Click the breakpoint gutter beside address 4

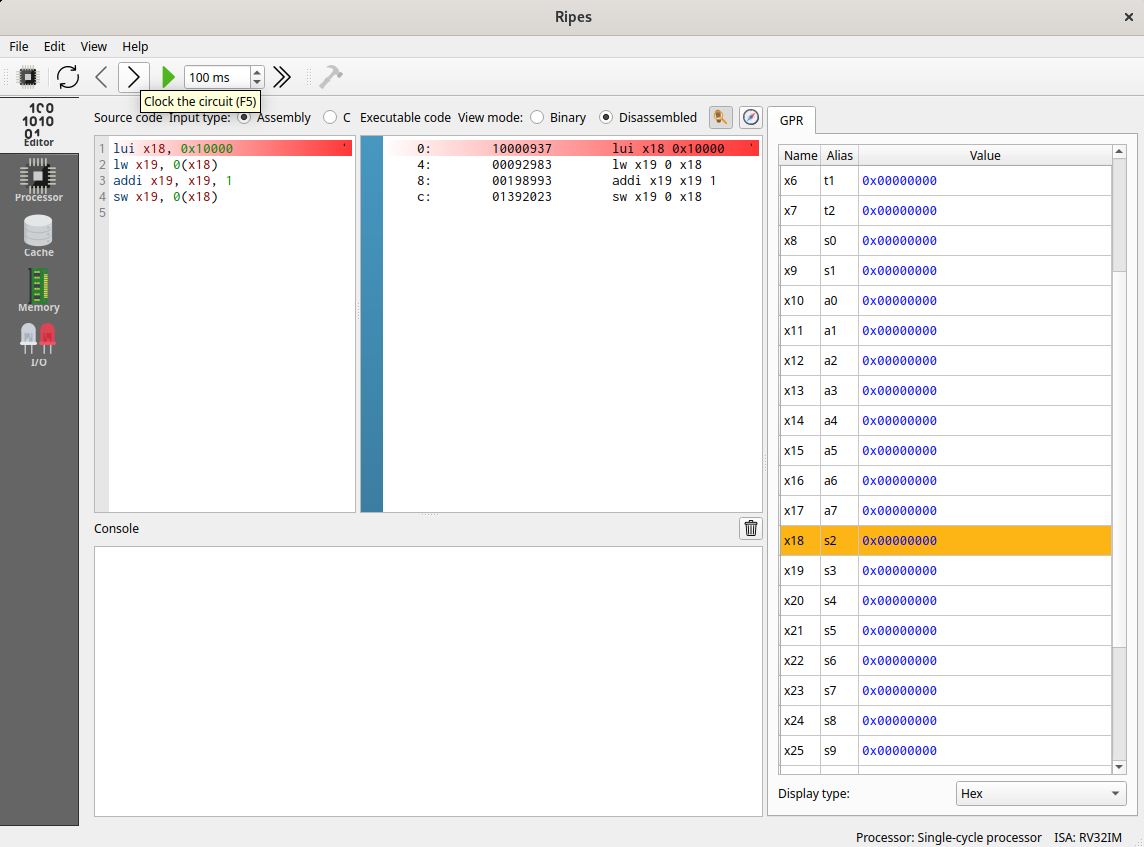point(371,165)
